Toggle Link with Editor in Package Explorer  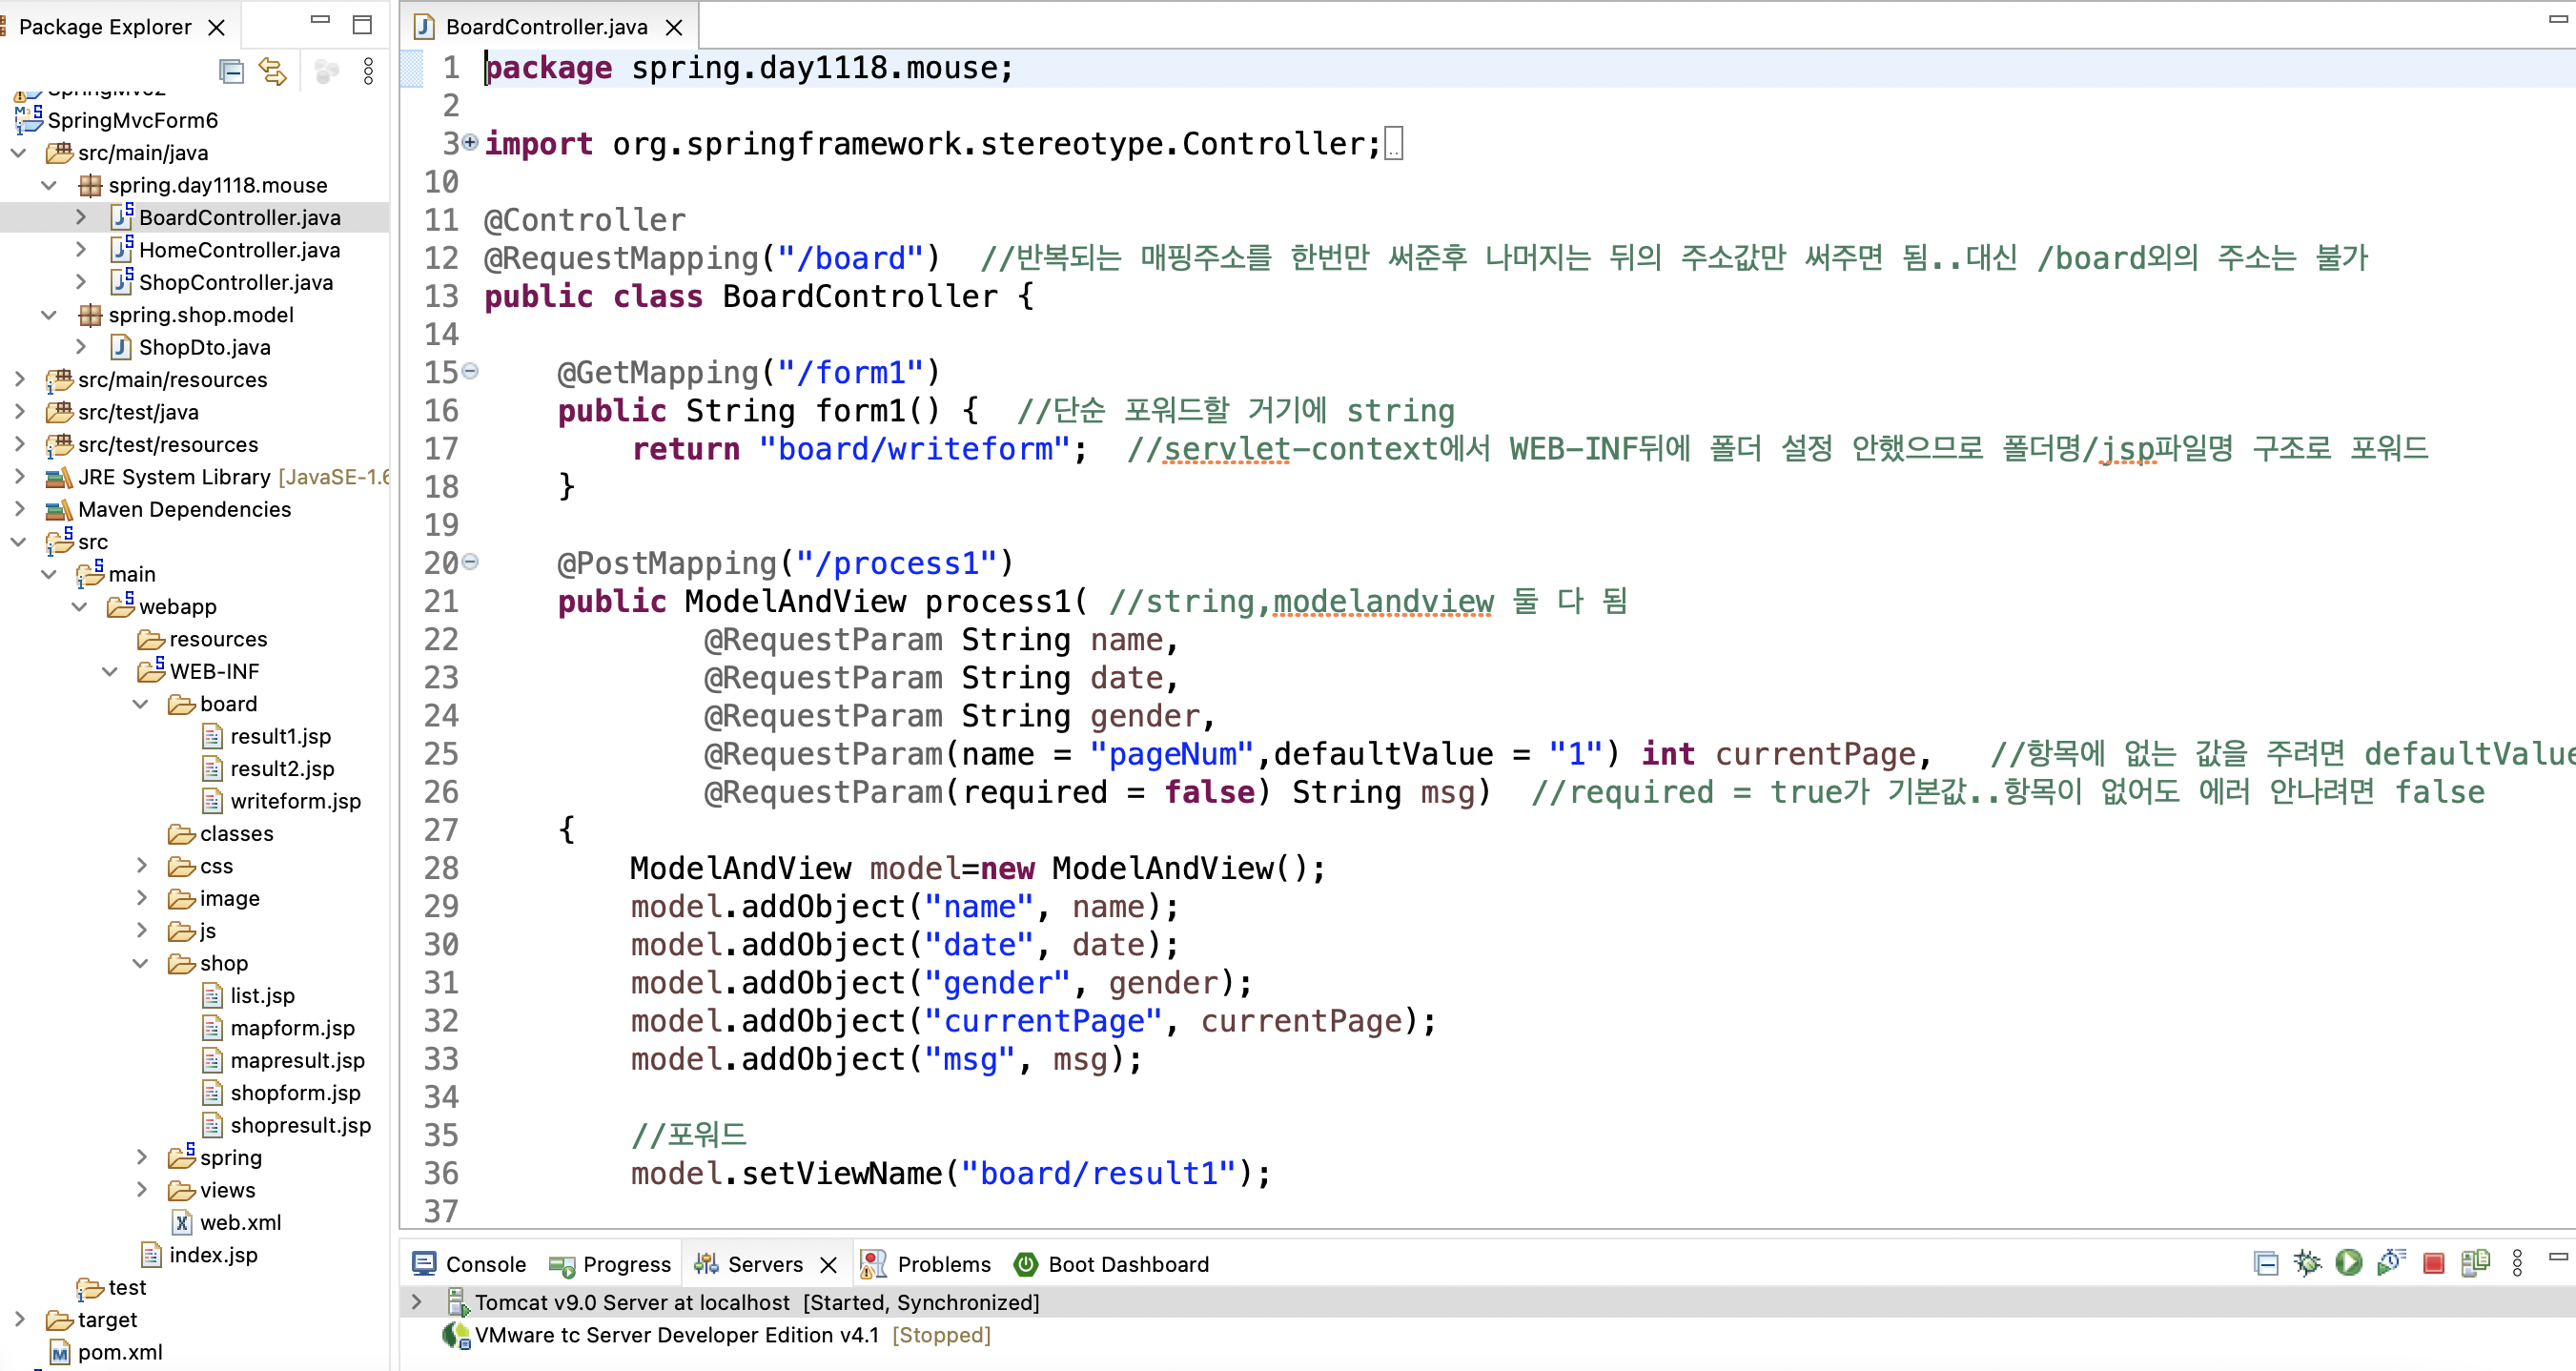(x=273, y=71)
